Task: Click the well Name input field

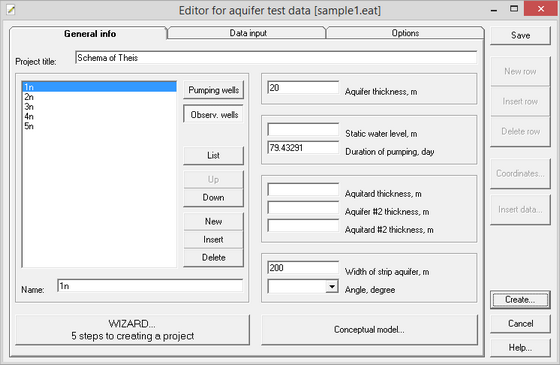Action: pyautogui.click(x=150, y=286)
